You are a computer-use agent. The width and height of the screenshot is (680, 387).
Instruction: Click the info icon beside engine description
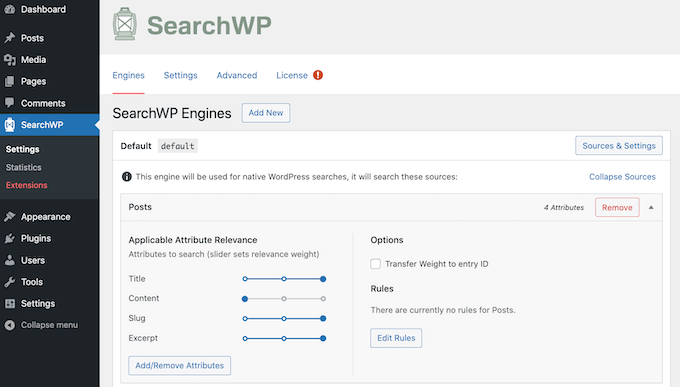127,177
